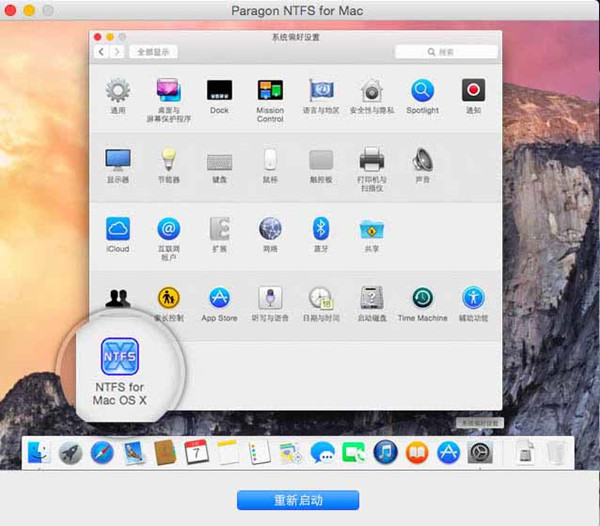The image size is (600, 526).
Task: Click the 重新启动 restart button
Action: tap(297, 499)
